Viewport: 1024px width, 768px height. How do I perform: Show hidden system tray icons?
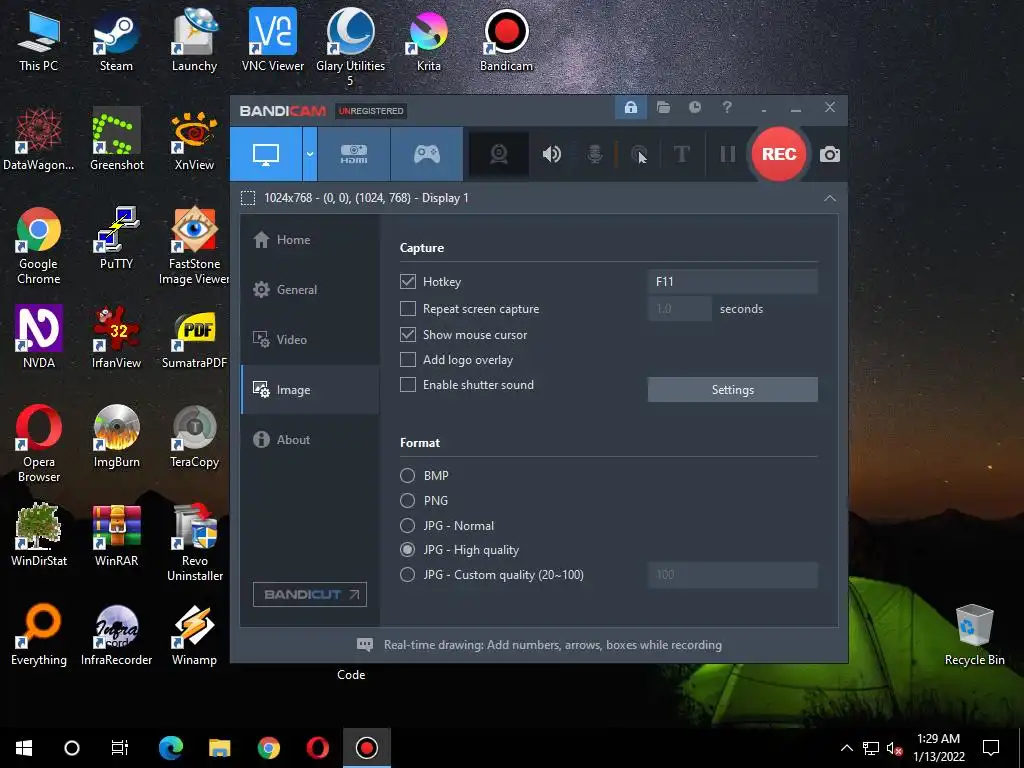point(846,748)
